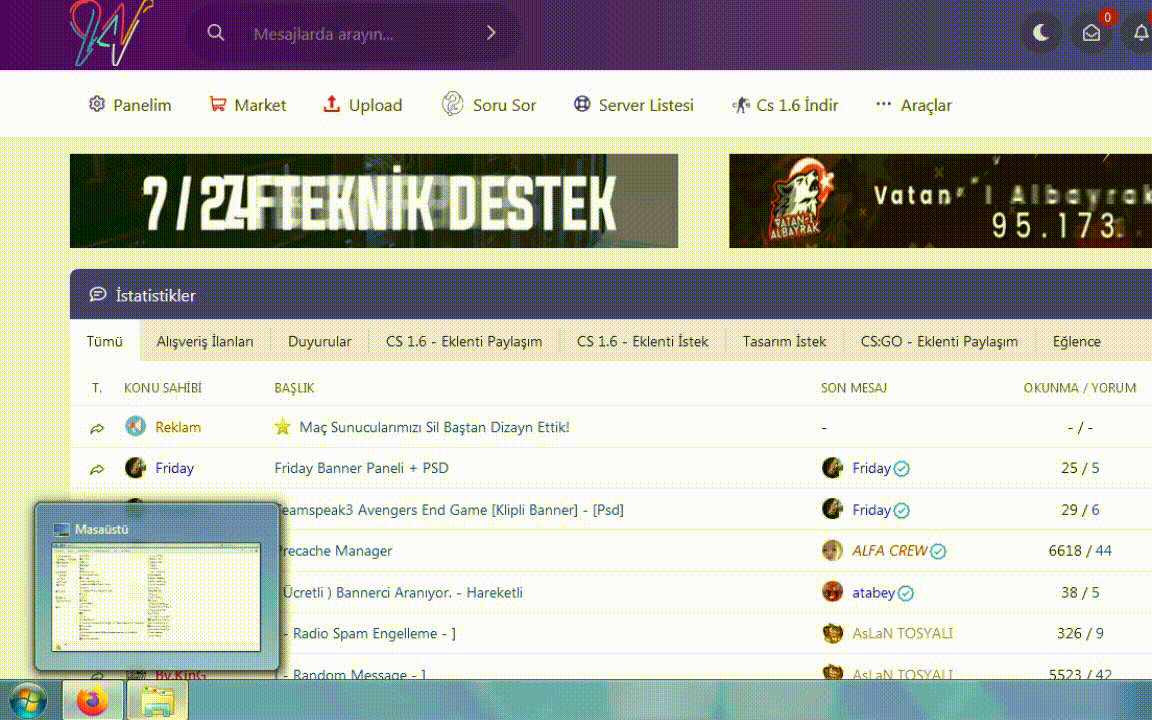Switch to CS 1.6 - Eklenti Paylaşım tab

pyautogui.click(x=464, y=341)
